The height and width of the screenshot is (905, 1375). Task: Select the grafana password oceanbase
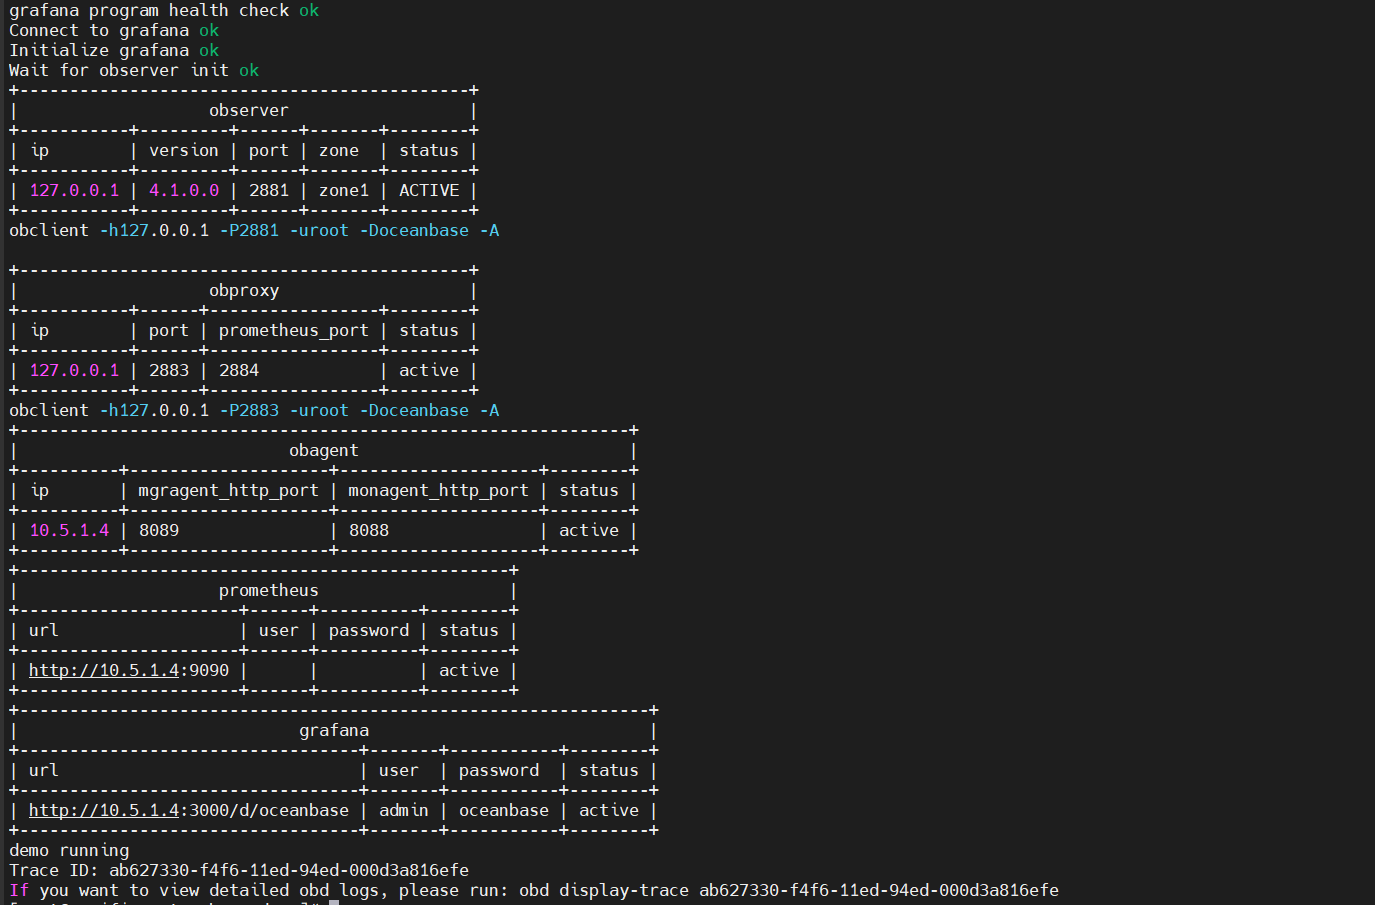coord(504,811)
